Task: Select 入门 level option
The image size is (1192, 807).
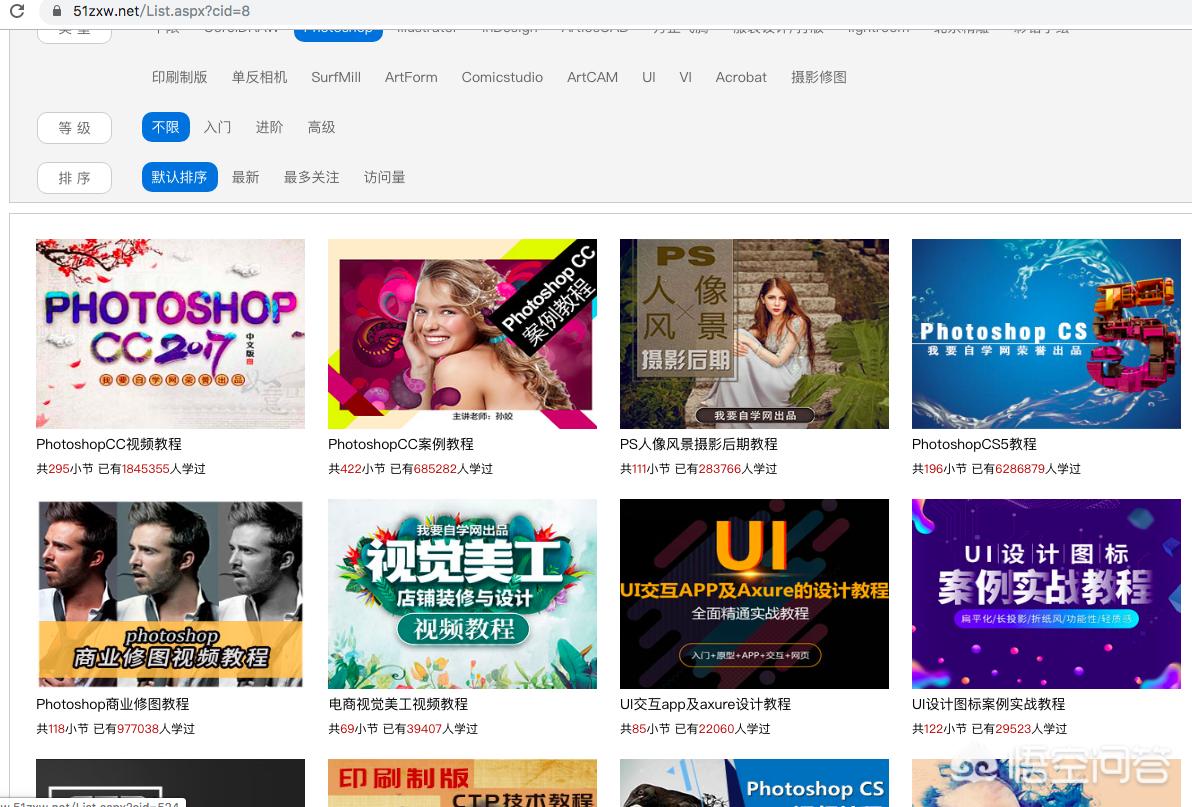Action: pos(217,127)
